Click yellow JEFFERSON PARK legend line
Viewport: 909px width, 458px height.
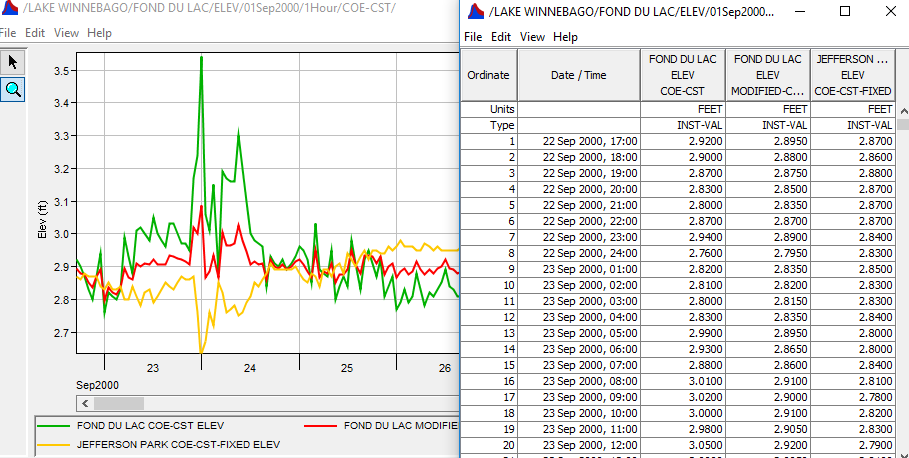click(x=56, y=443)
